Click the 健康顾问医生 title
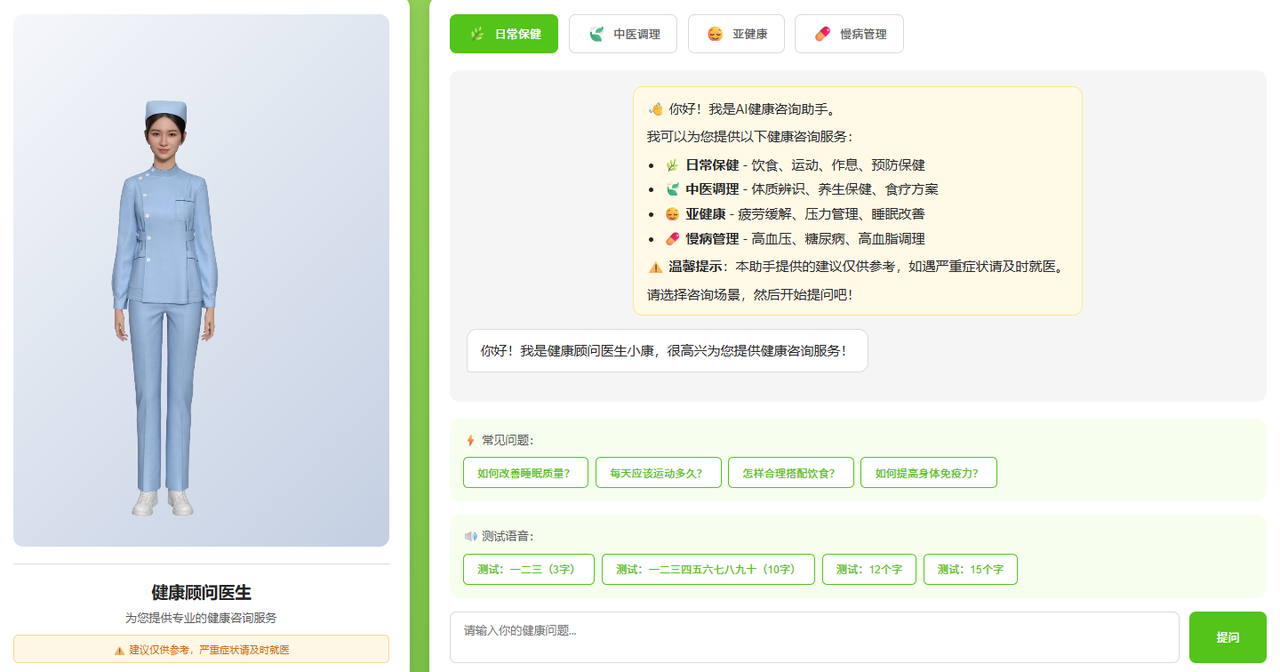This screenshot has width=1280, height=672. pos(201,593)
